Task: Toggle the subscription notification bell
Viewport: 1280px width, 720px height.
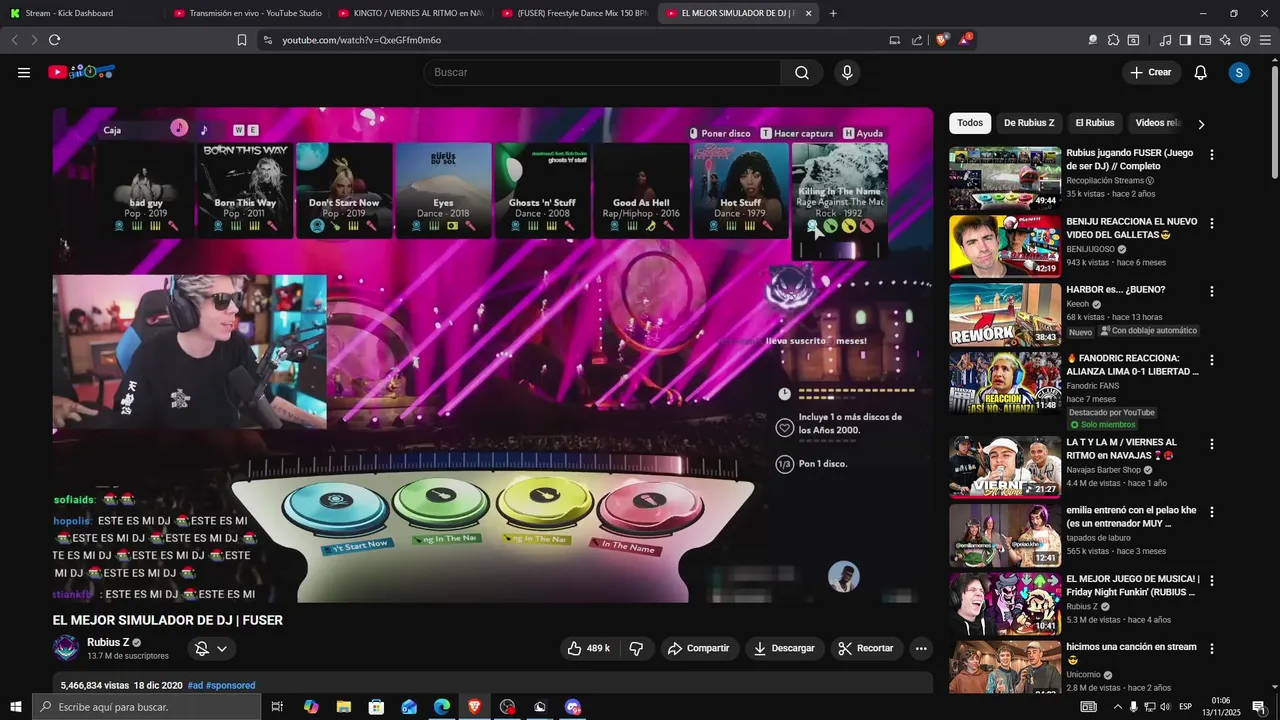Action: 202,648
